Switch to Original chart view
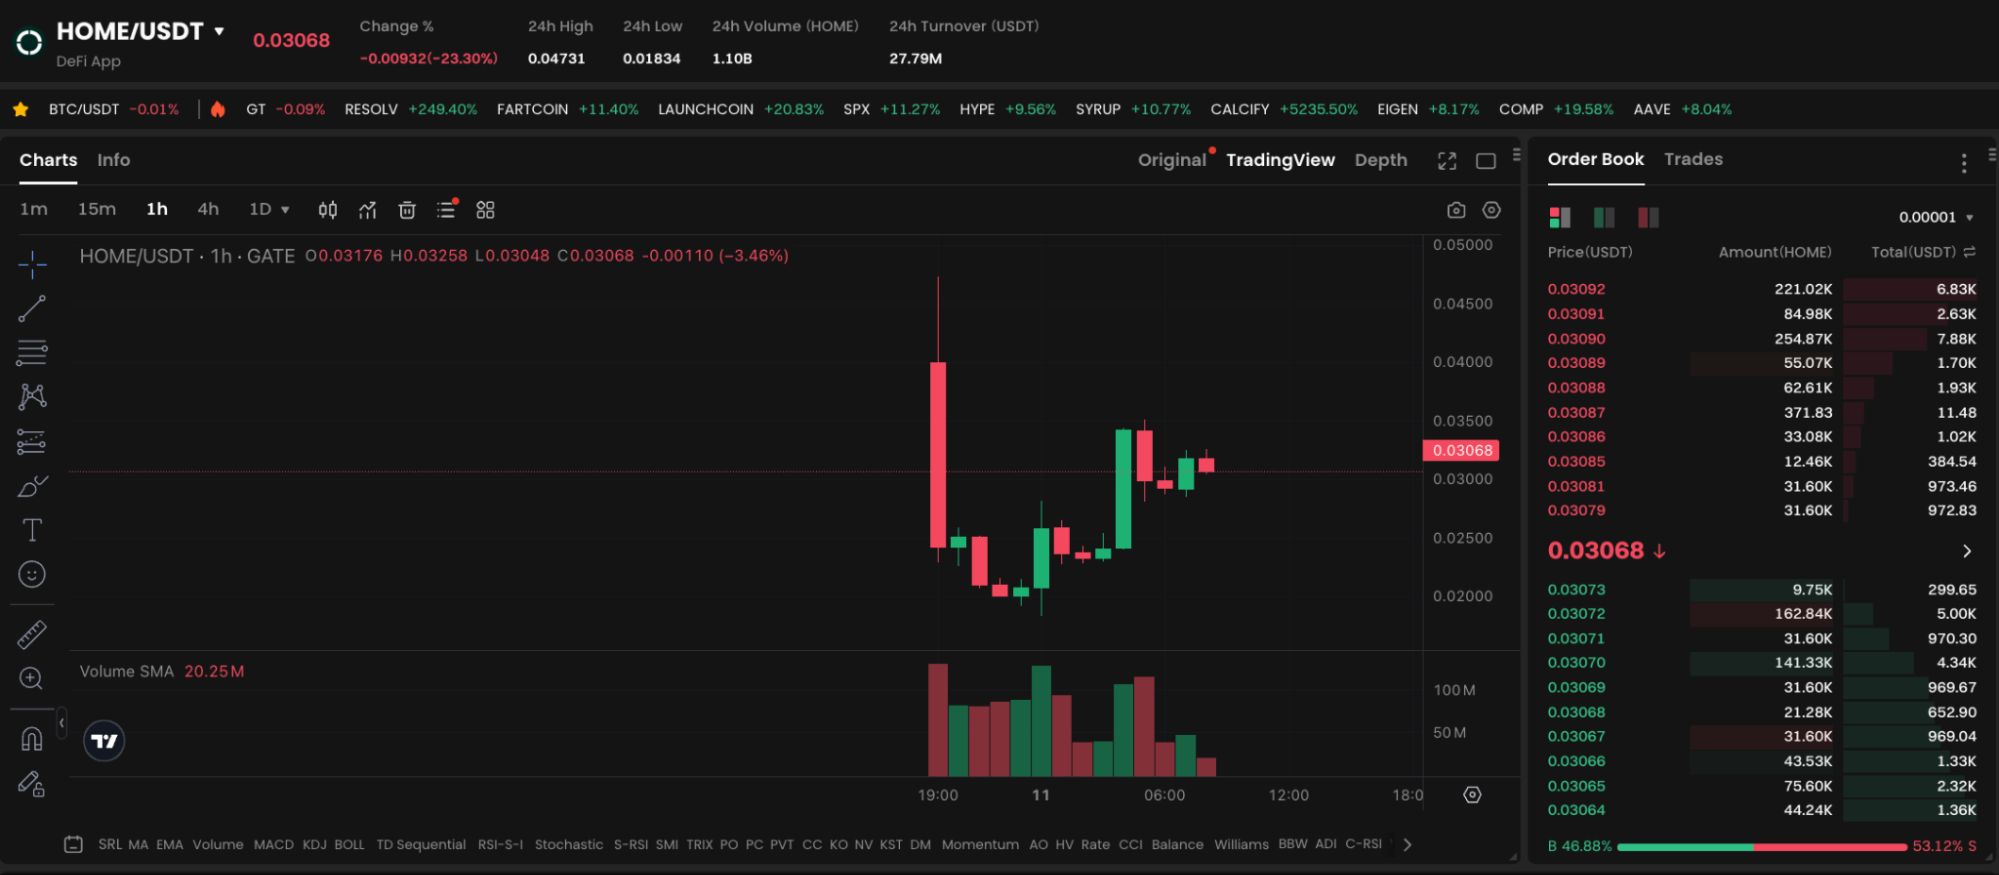The image size is (1999, 875). click(x=1172, y=160)
